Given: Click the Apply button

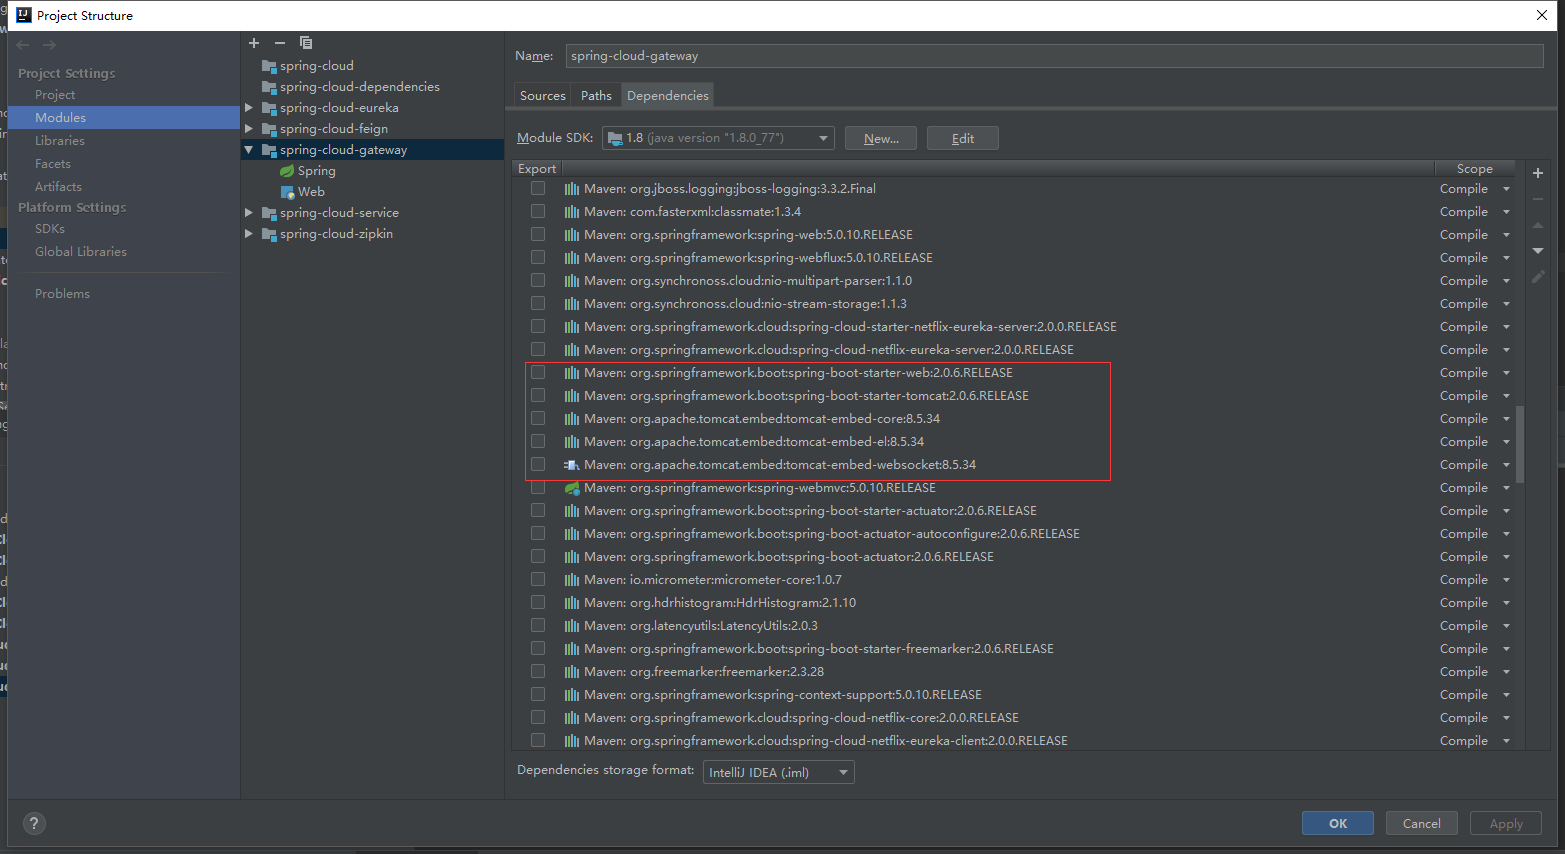Looking at the screenshot, I should point(1506,823).
